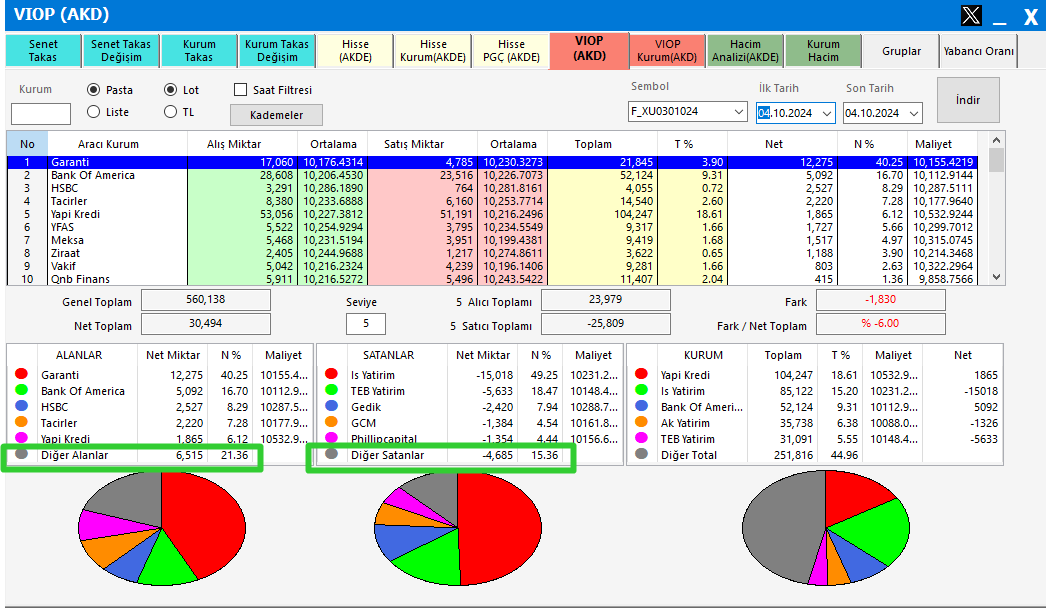Select Diğer Satanlar row
This screenshot has height=608, width=1046.
[x=470, y=455]
